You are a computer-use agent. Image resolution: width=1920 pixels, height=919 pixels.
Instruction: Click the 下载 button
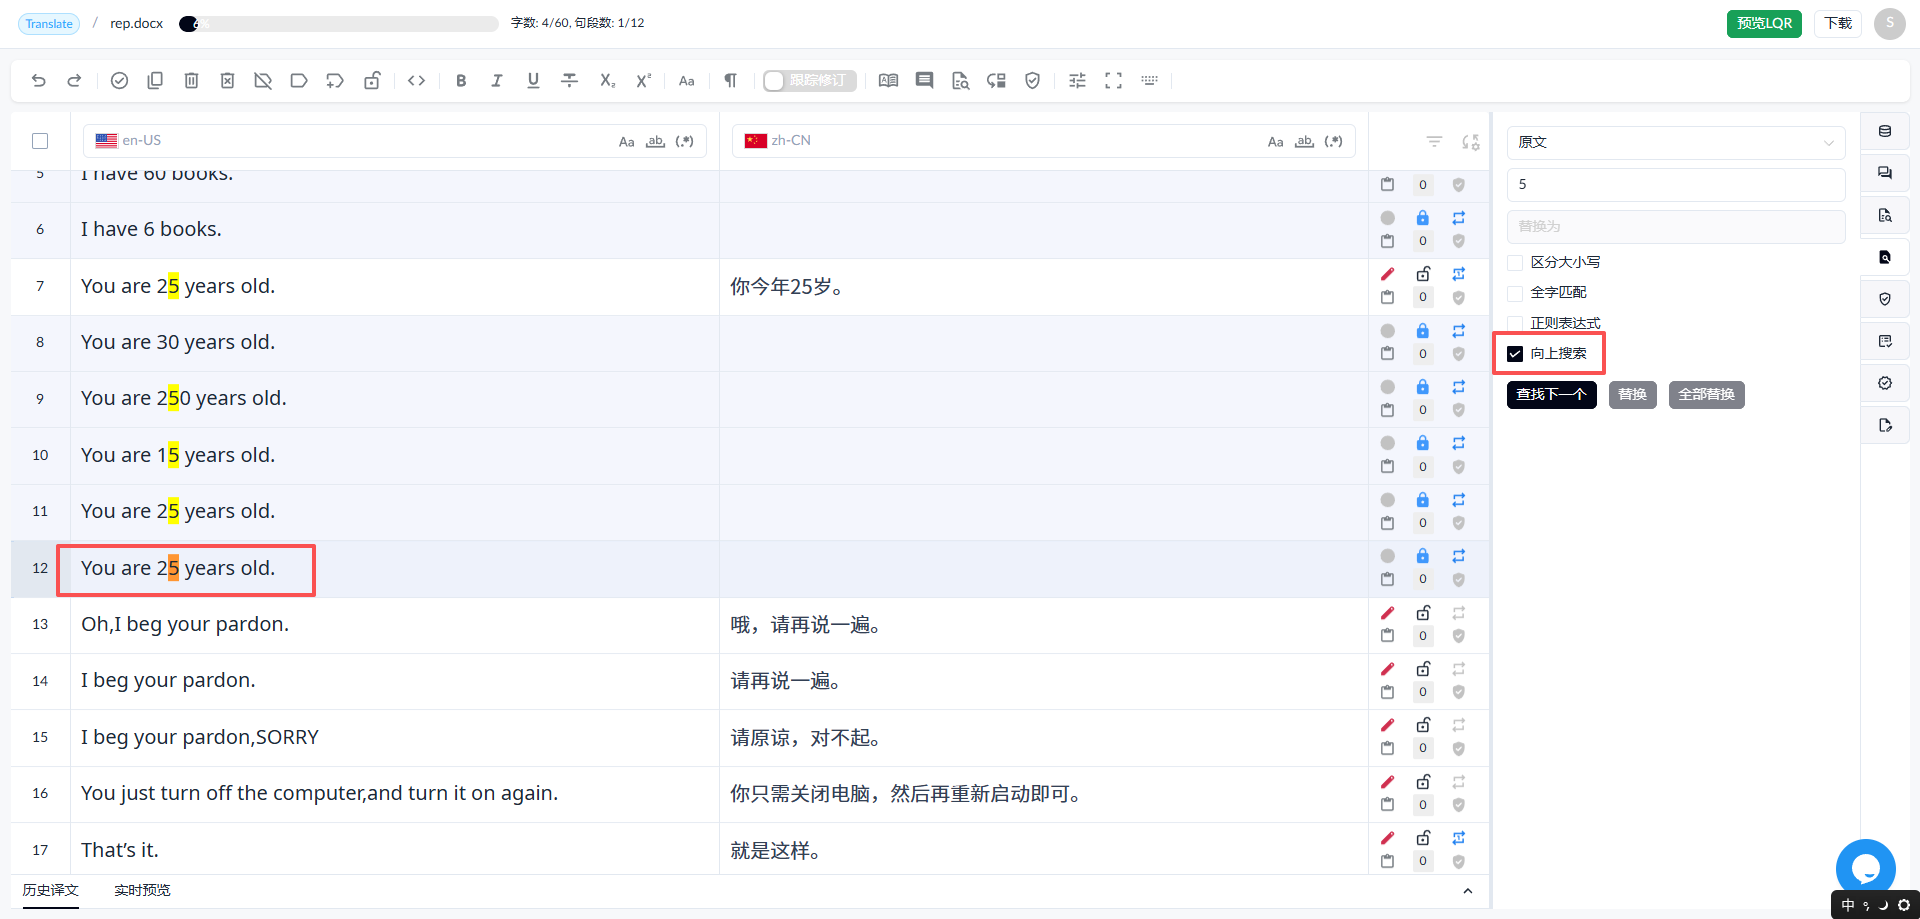[1838, 23]
